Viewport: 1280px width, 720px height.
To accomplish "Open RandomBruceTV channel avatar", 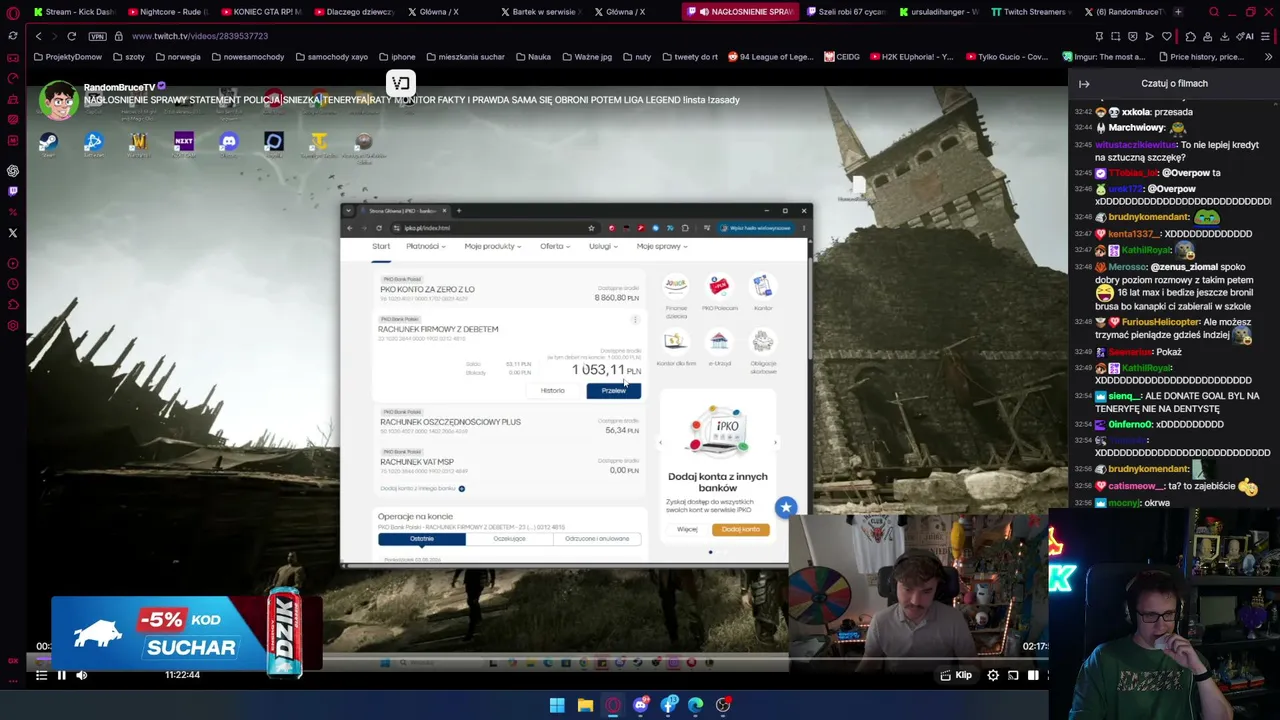I will point(59,101).
